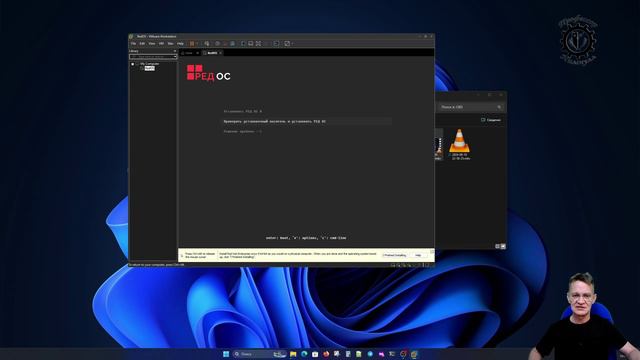Click the single-window console view icon
Viewport: 640px width, 360px height.
click(251, 43)
